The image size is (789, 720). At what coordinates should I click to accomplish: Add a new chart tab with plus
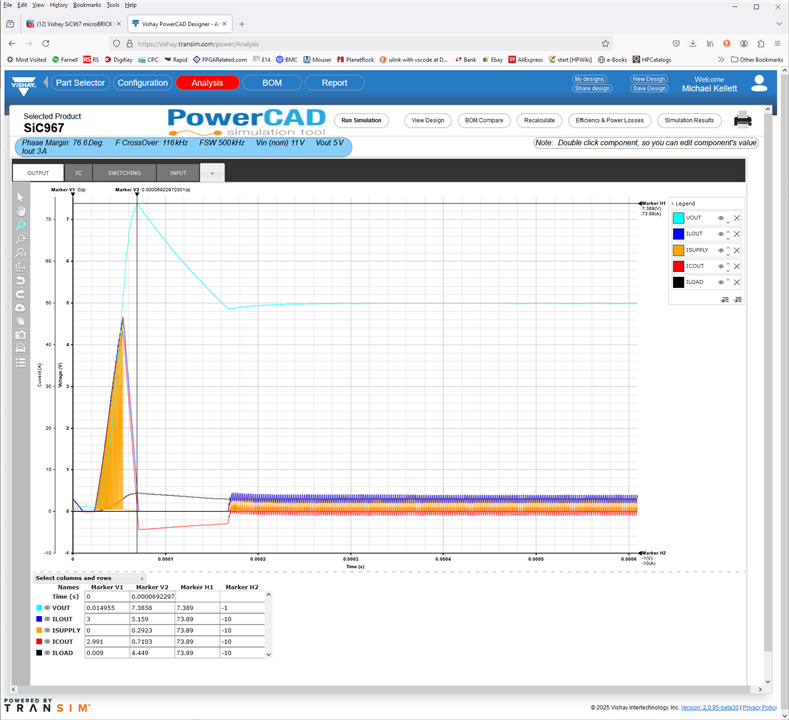212,173
